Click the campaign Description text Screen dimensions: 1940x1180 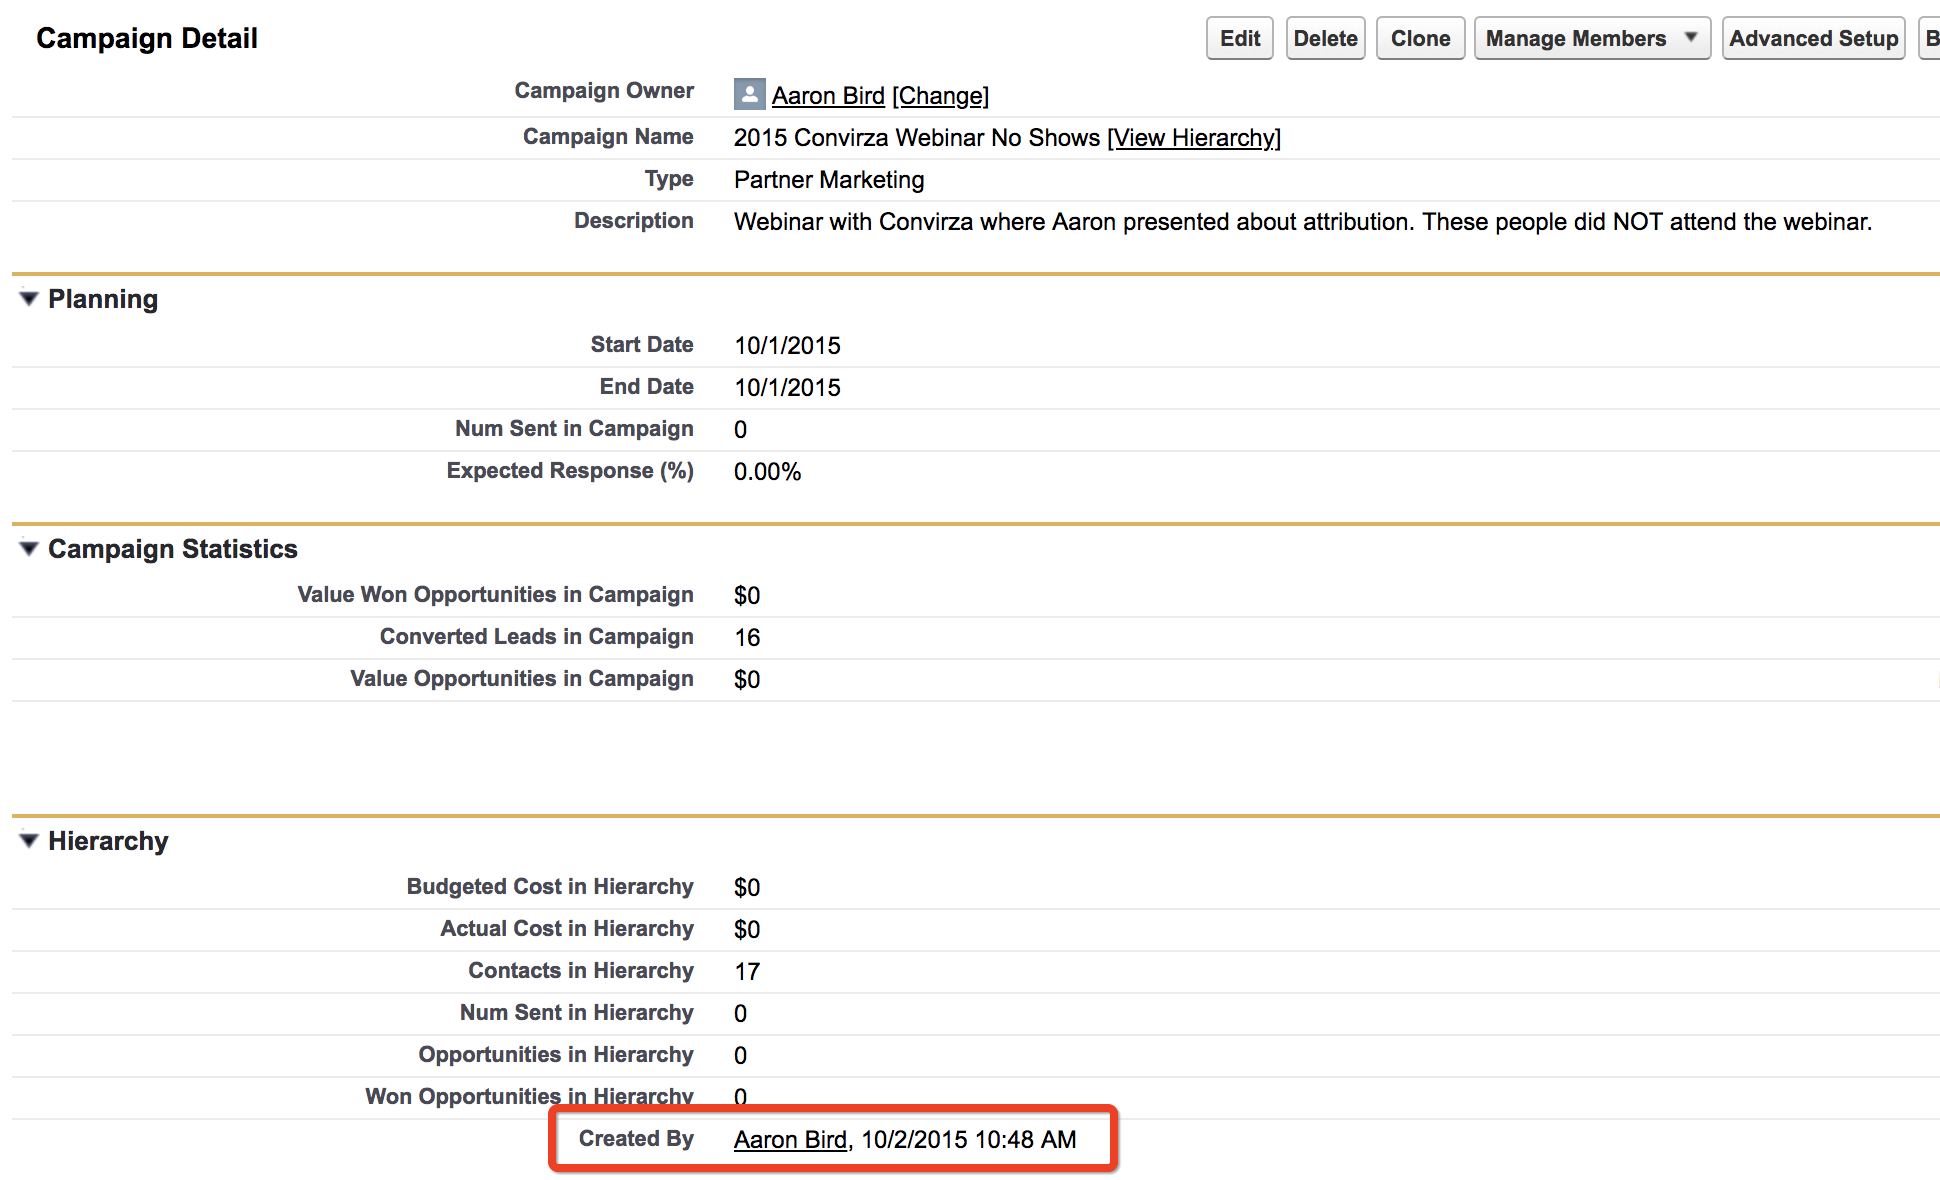(x=1302, y=222)
